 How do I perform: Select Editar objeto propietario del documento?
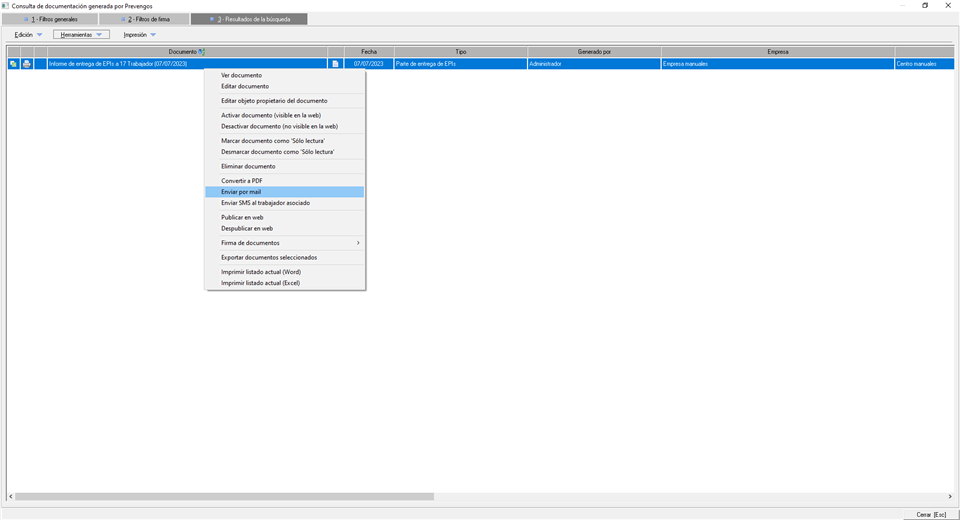(x=285, y=101)
